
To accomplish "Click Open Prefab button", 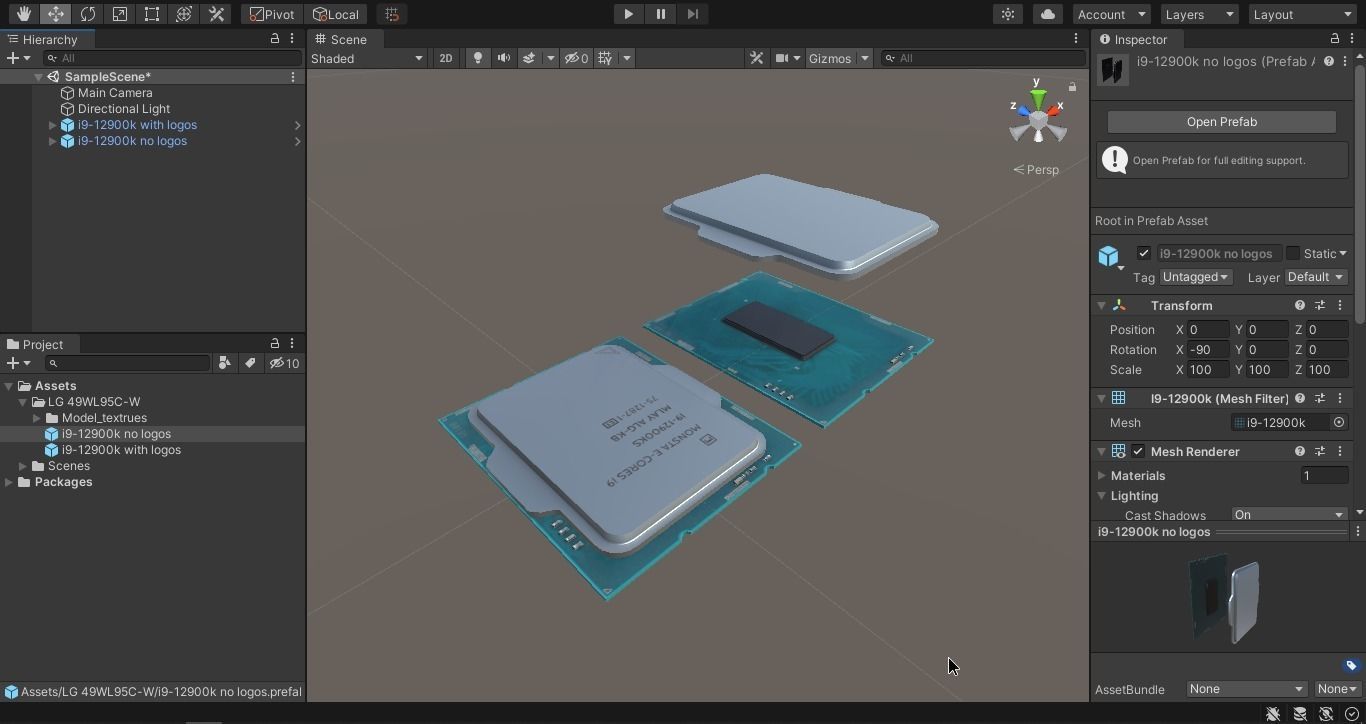I will click(x=1222, y=122).
